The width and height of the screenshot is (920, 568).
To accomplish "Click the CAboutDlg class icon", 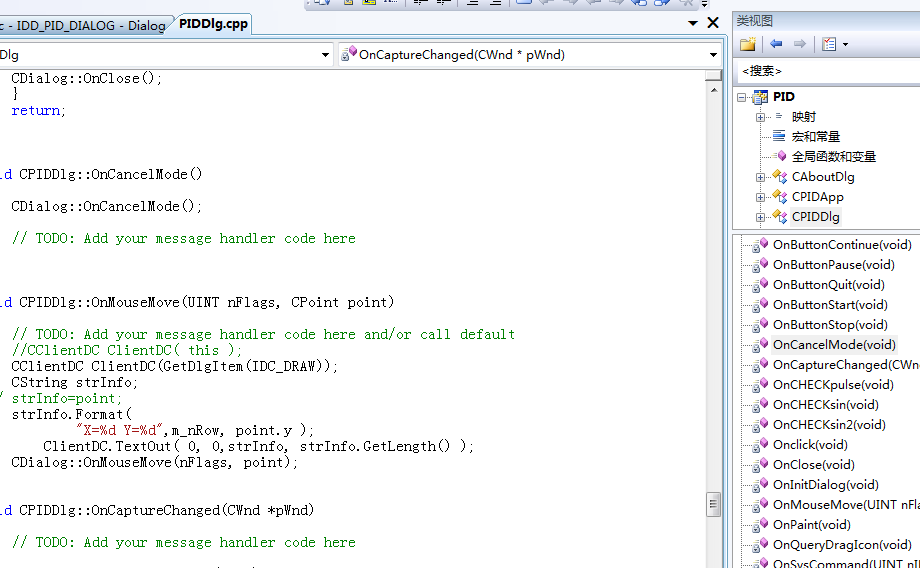I will pyautogui.click(x=780, y=176).
